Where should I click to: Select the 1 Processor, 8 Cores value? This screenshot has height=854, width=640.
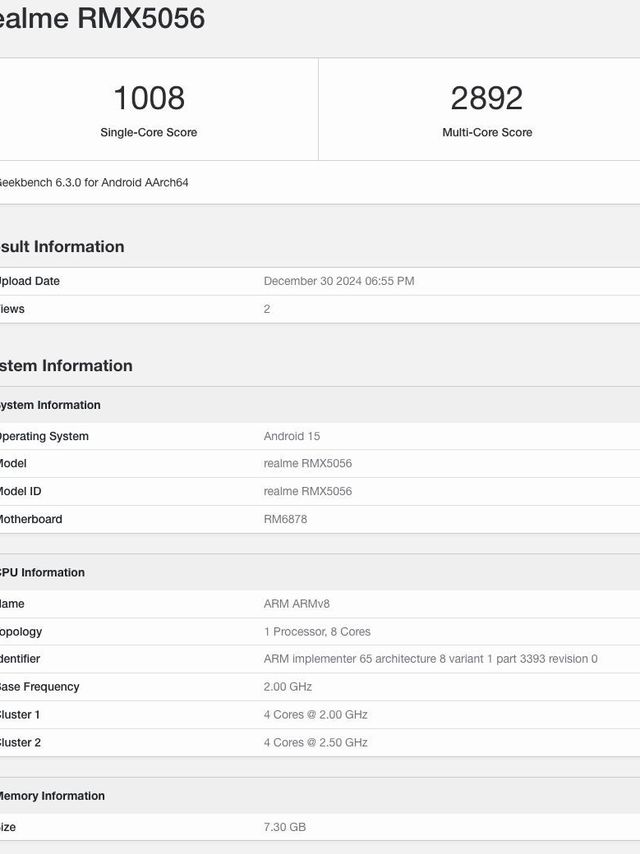[317, 632]
